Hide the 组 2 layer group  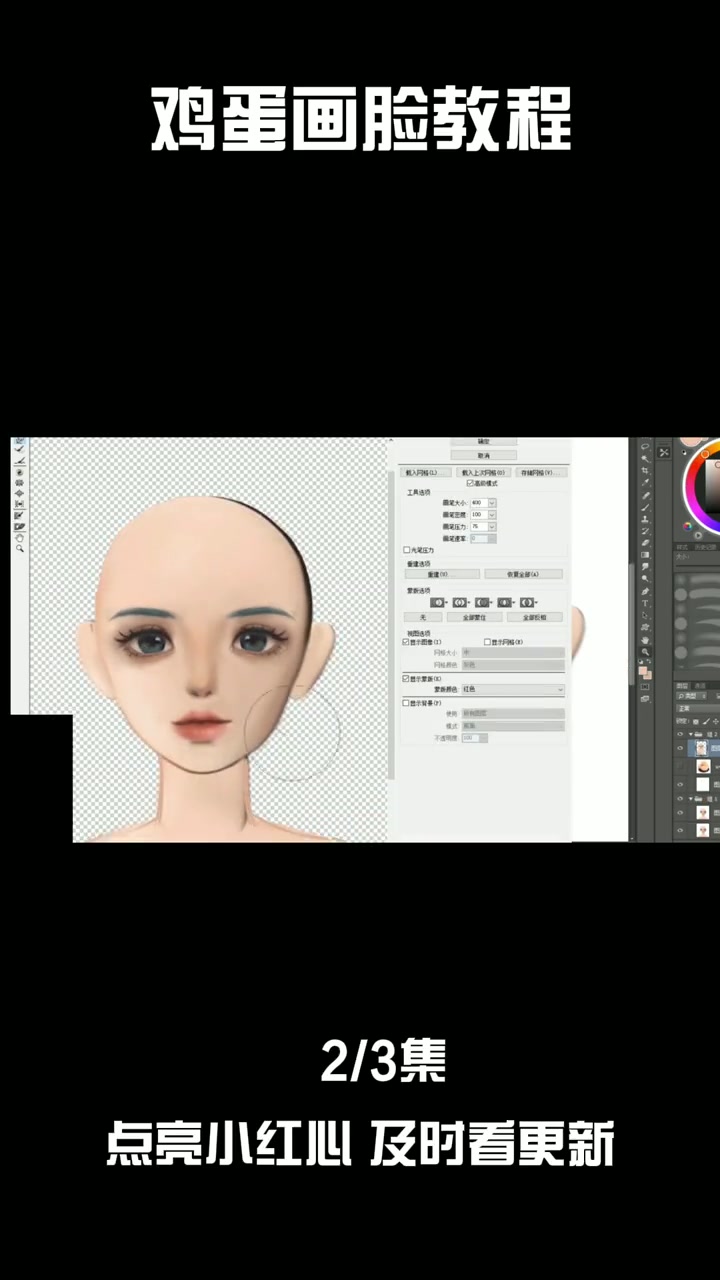pos(680,734)
